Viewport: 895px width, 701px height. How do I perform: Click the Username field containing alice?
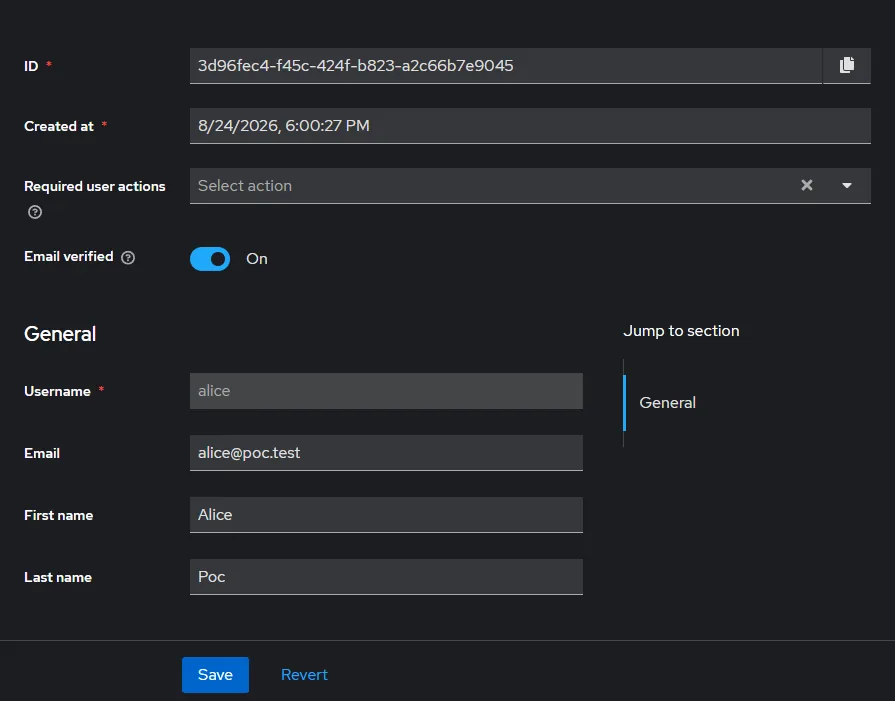(386, 391)
